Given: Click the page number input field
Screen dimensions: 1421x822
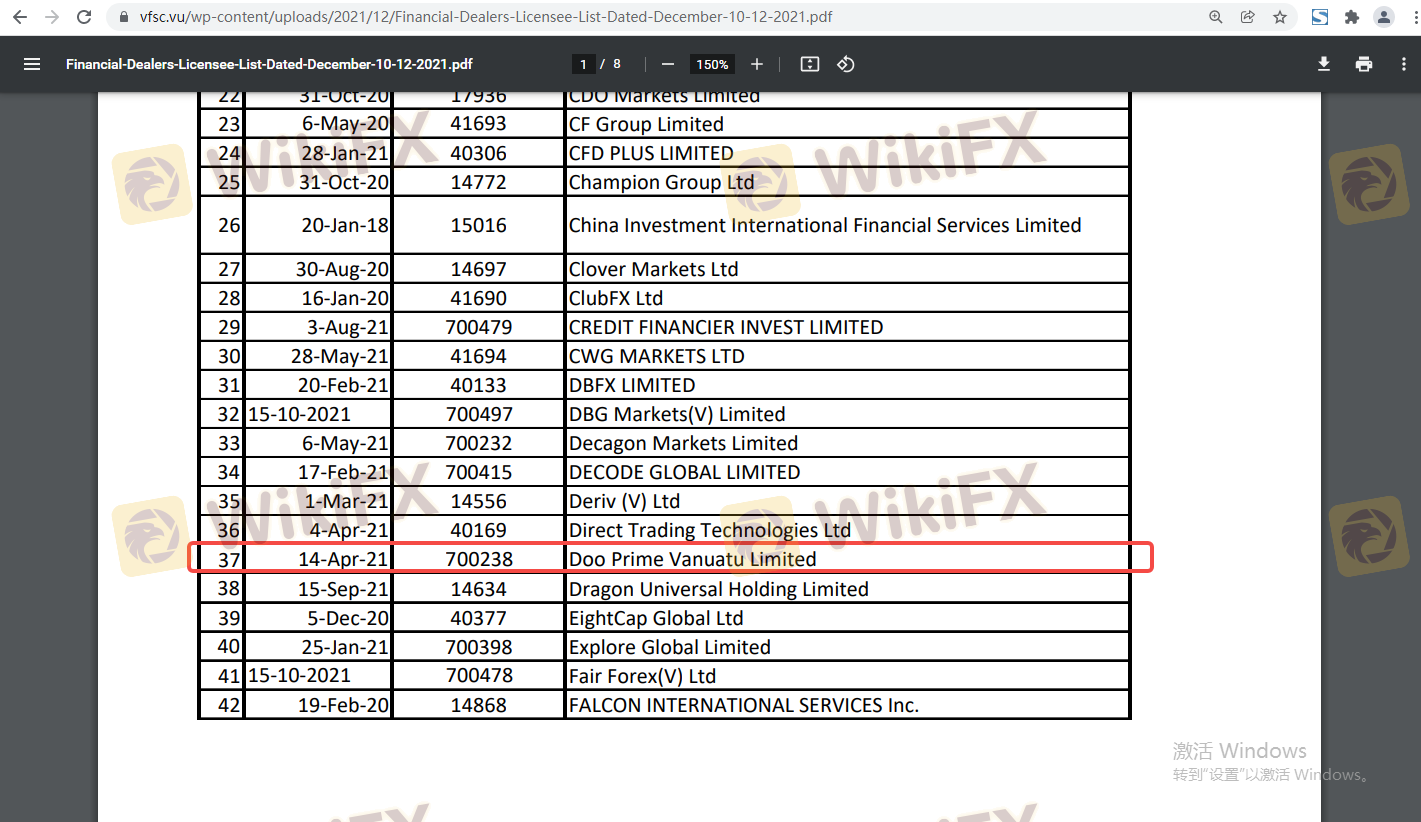Looking at the screenshot, I should click(x=584, y=64).
